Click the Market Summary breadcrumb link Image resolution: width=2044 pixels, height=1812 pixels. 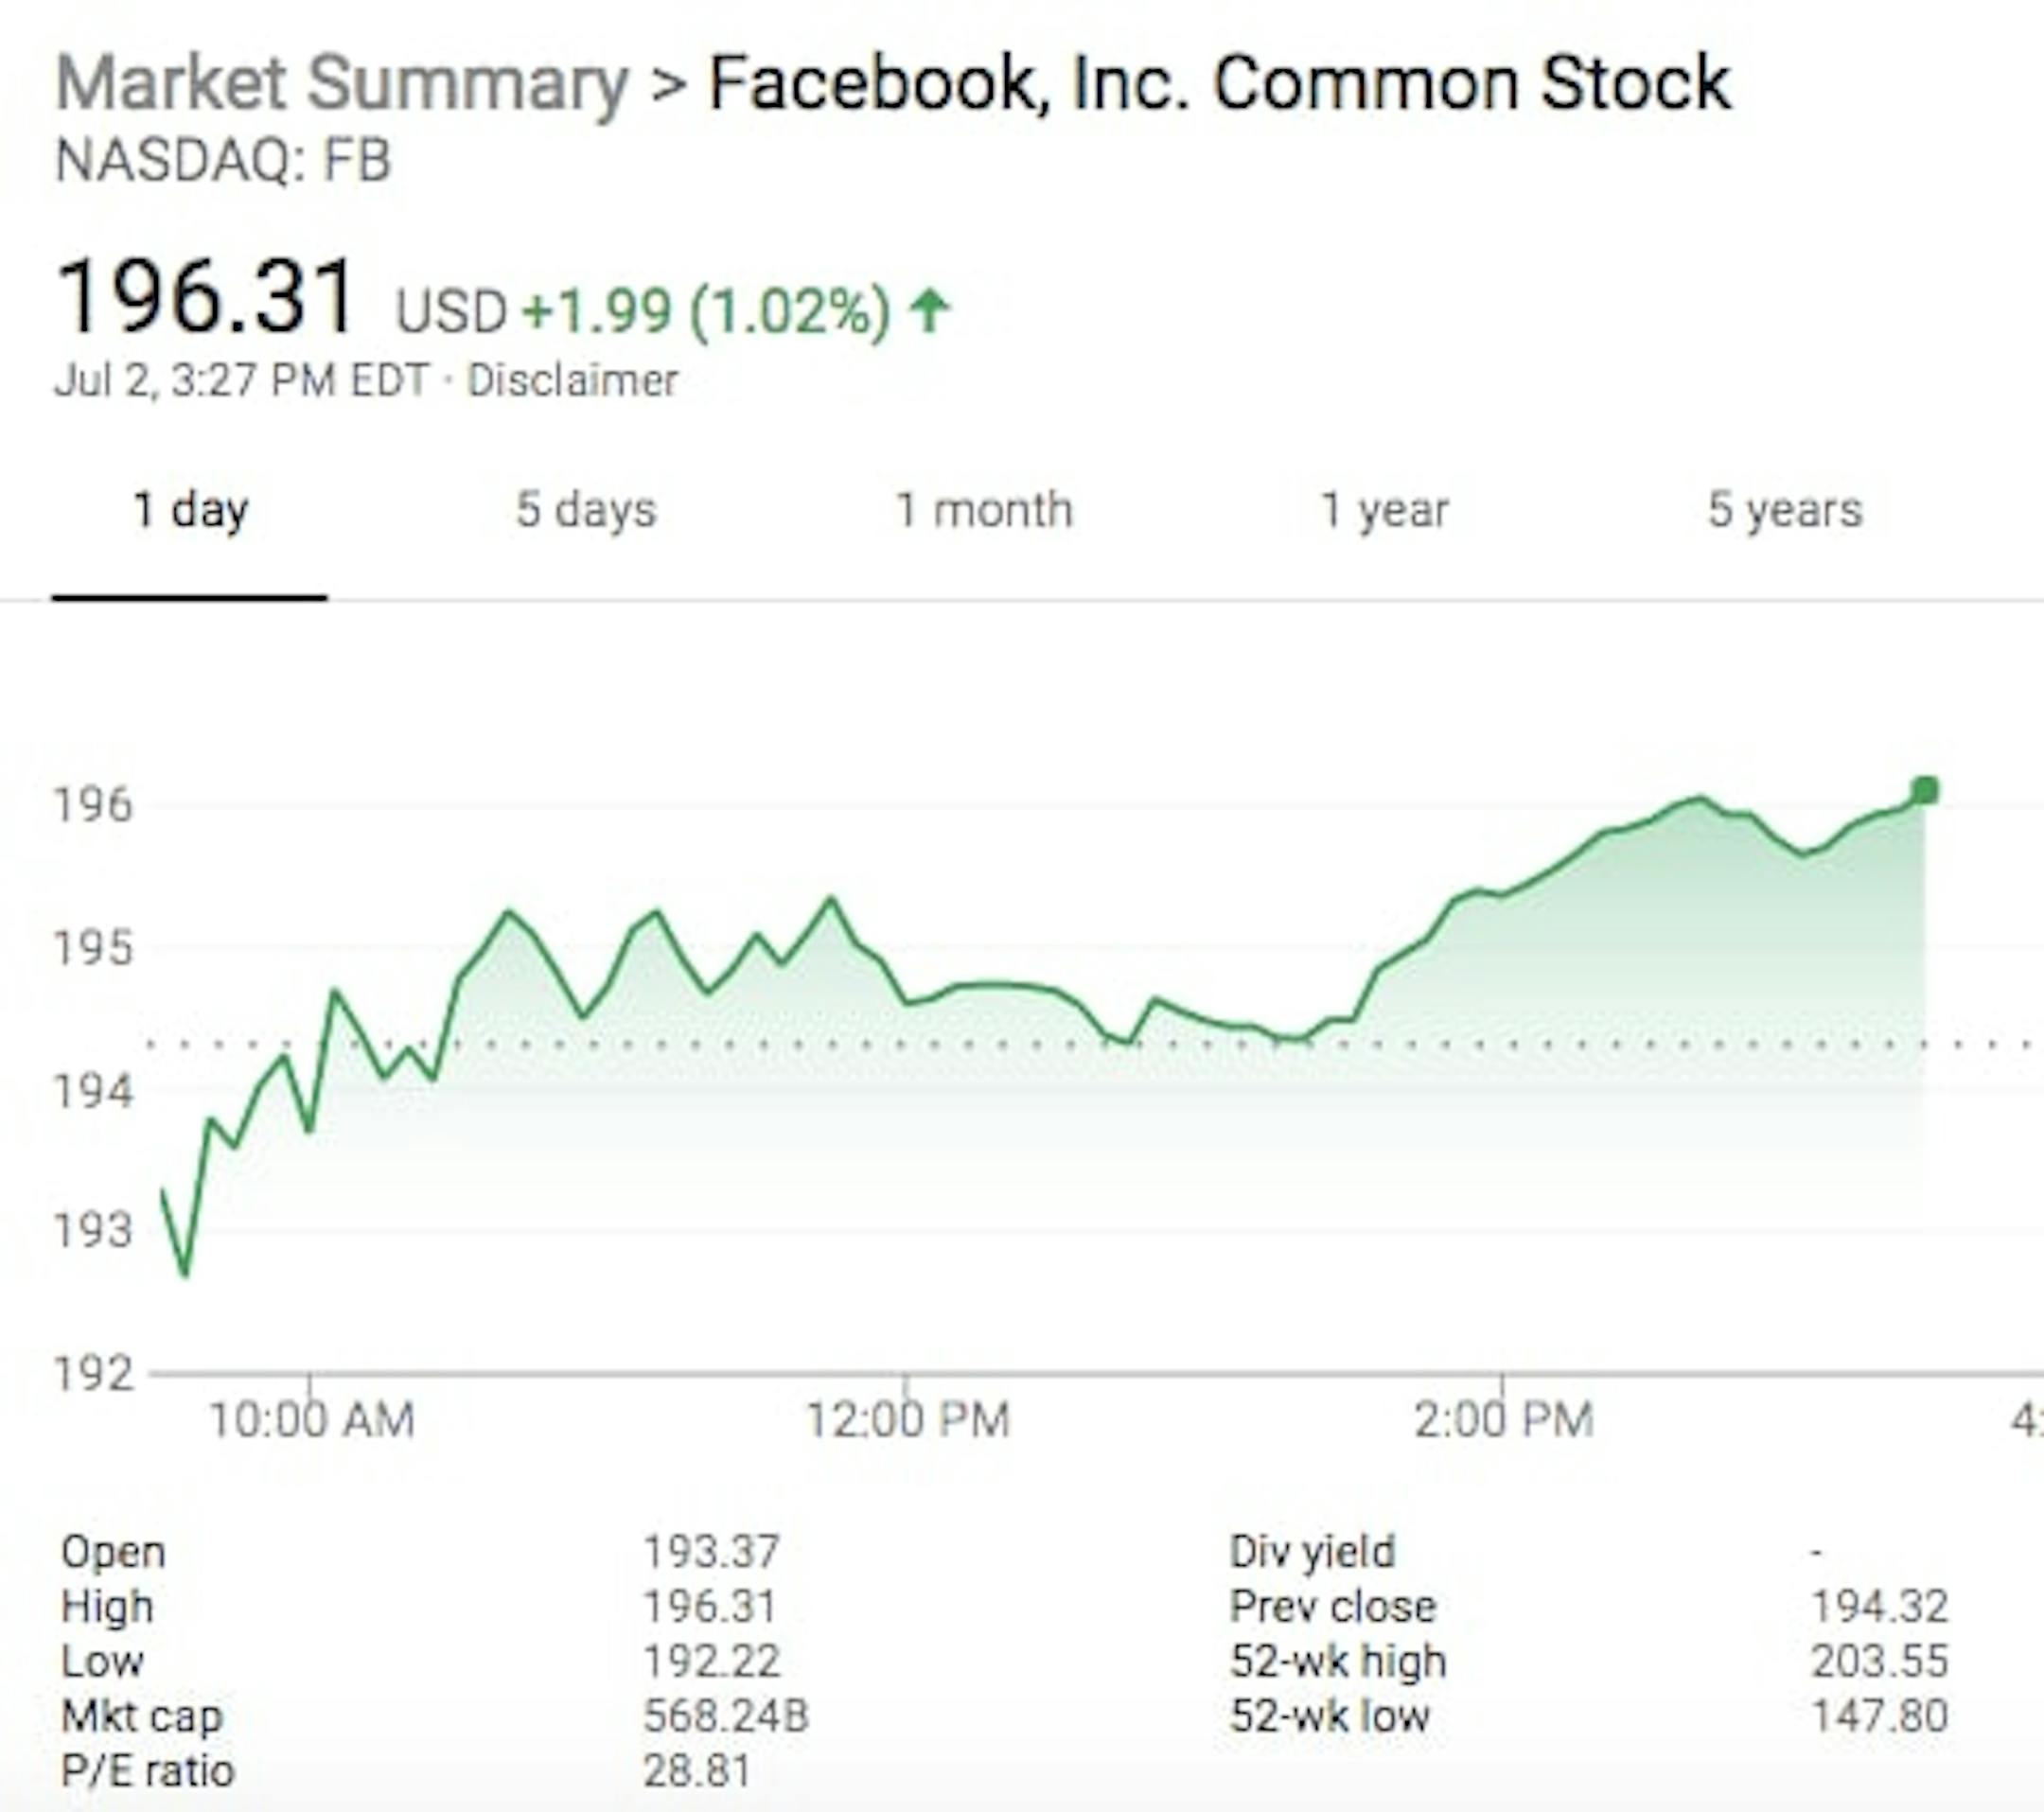click(342, 84)
